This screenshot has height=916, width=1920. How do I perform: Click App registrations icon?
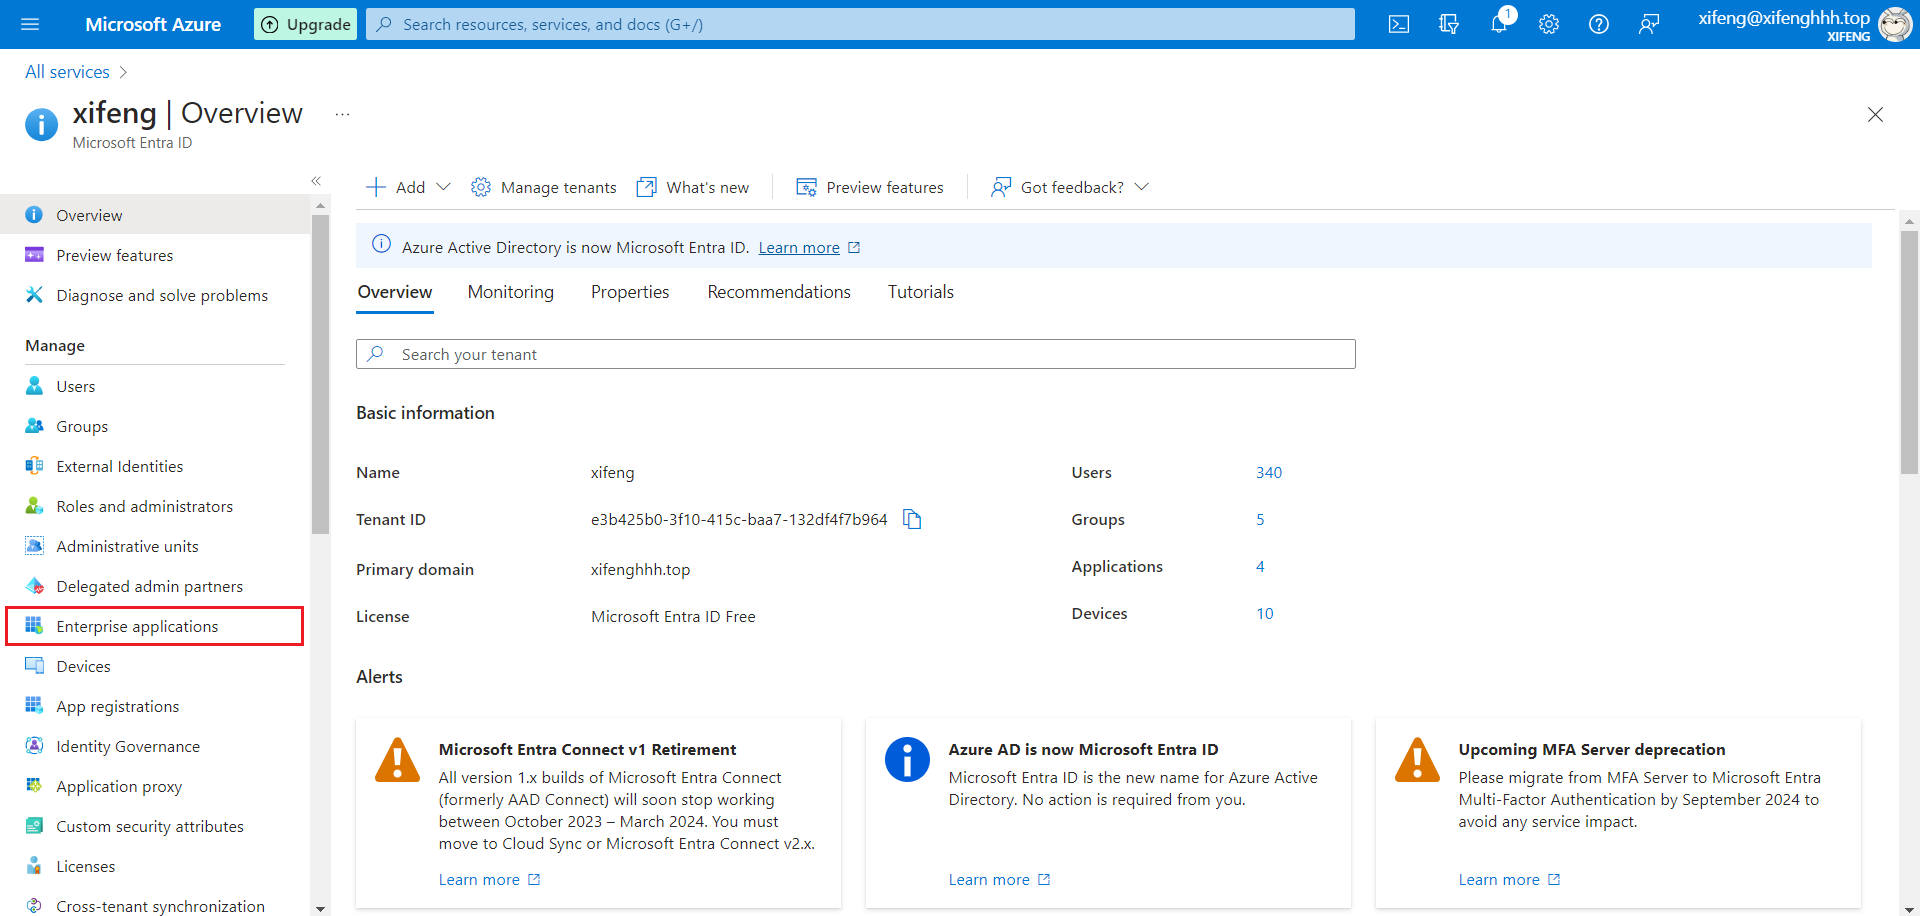tap(34, 706)
